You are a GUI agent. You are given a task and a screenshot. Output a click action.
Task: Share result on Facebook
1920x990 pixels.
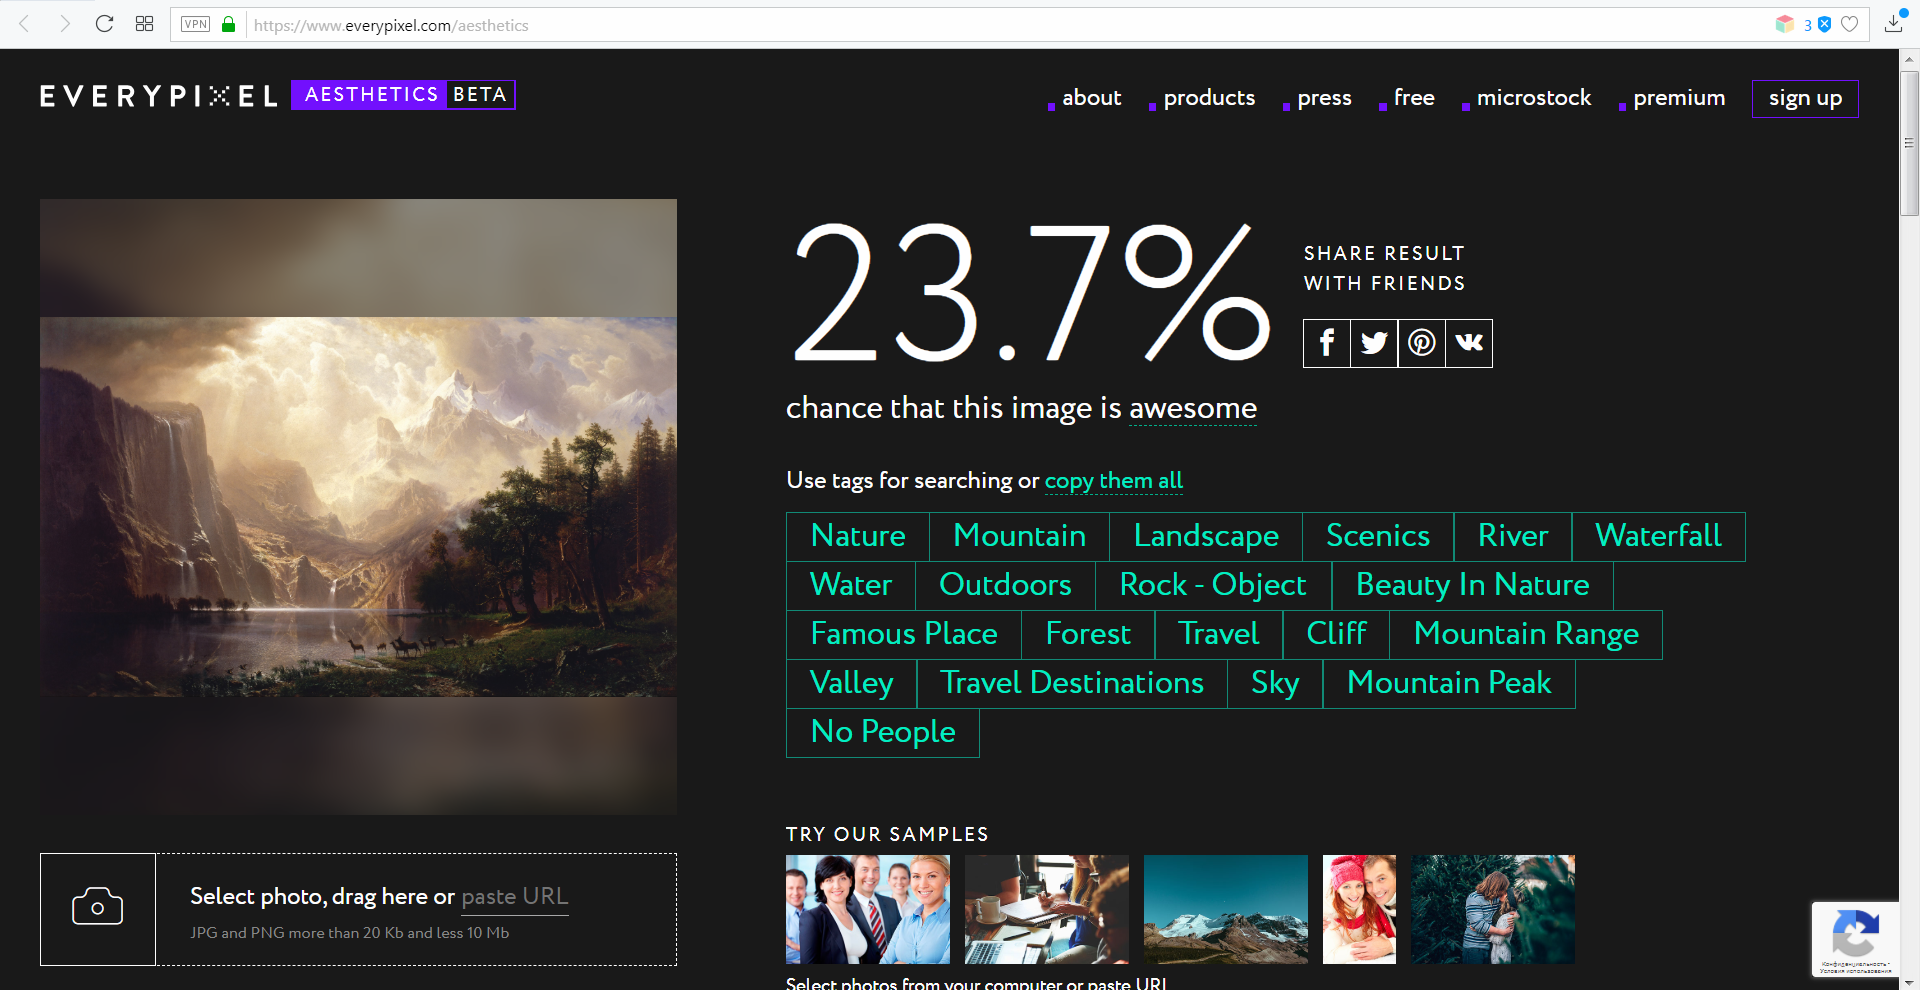coord(1327,343)
